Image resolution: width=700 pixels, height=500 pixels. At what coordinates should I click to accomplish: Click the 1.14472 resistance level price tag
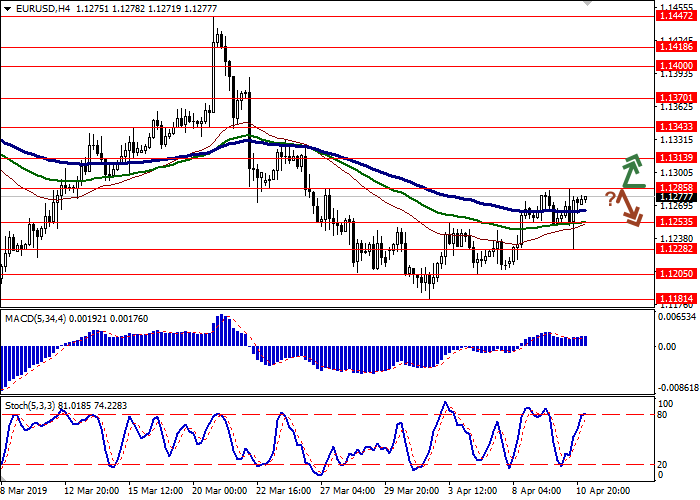tap(675, 16)
